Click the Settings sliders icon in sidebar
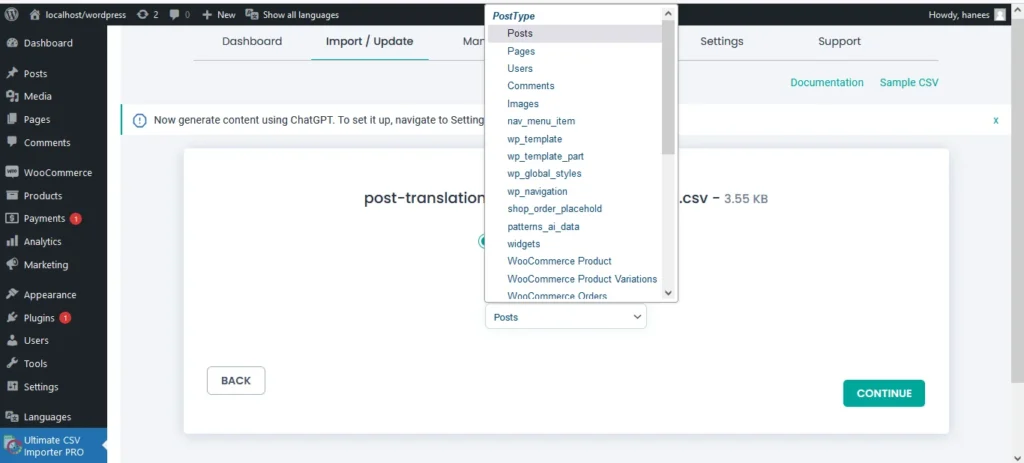Screen dimensions: 1024x463 pos(12,387)
